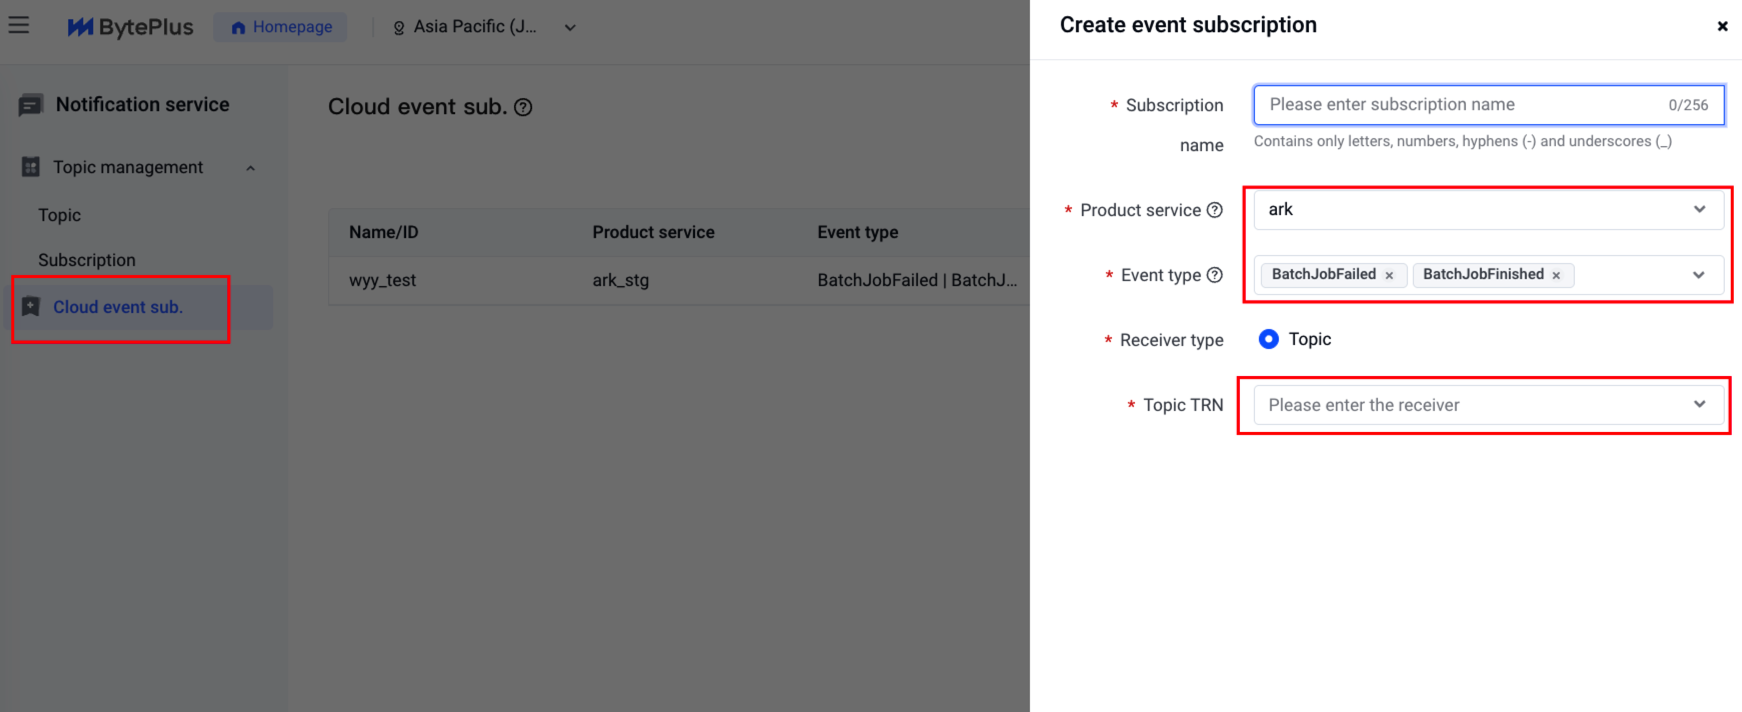1742x712 pixels.
Task: Select the Topic receiver type radio
Action: coord(1268,339)
